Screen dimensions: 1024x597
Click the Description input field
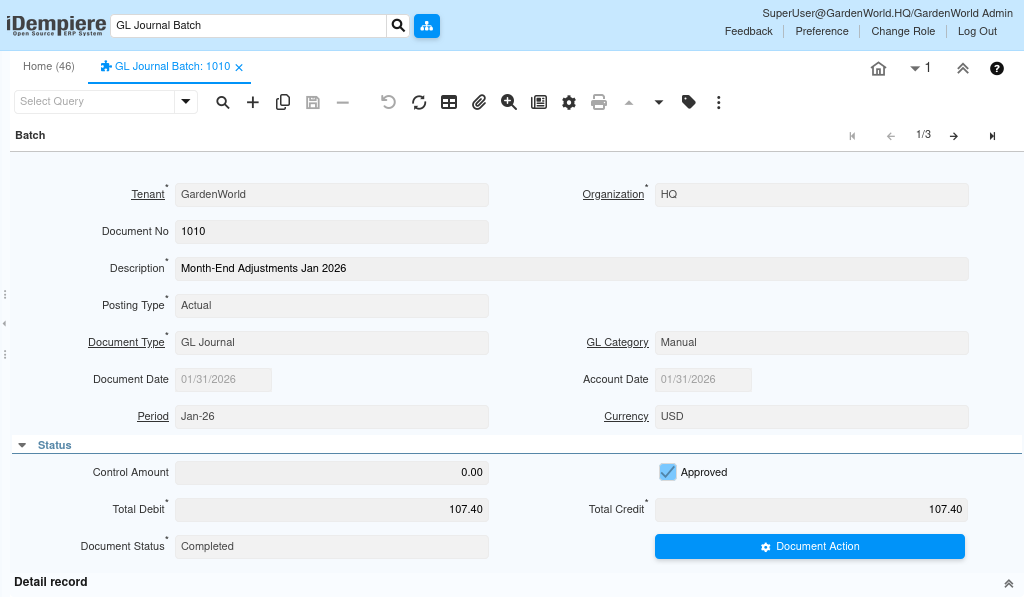(x=571, y=269)
